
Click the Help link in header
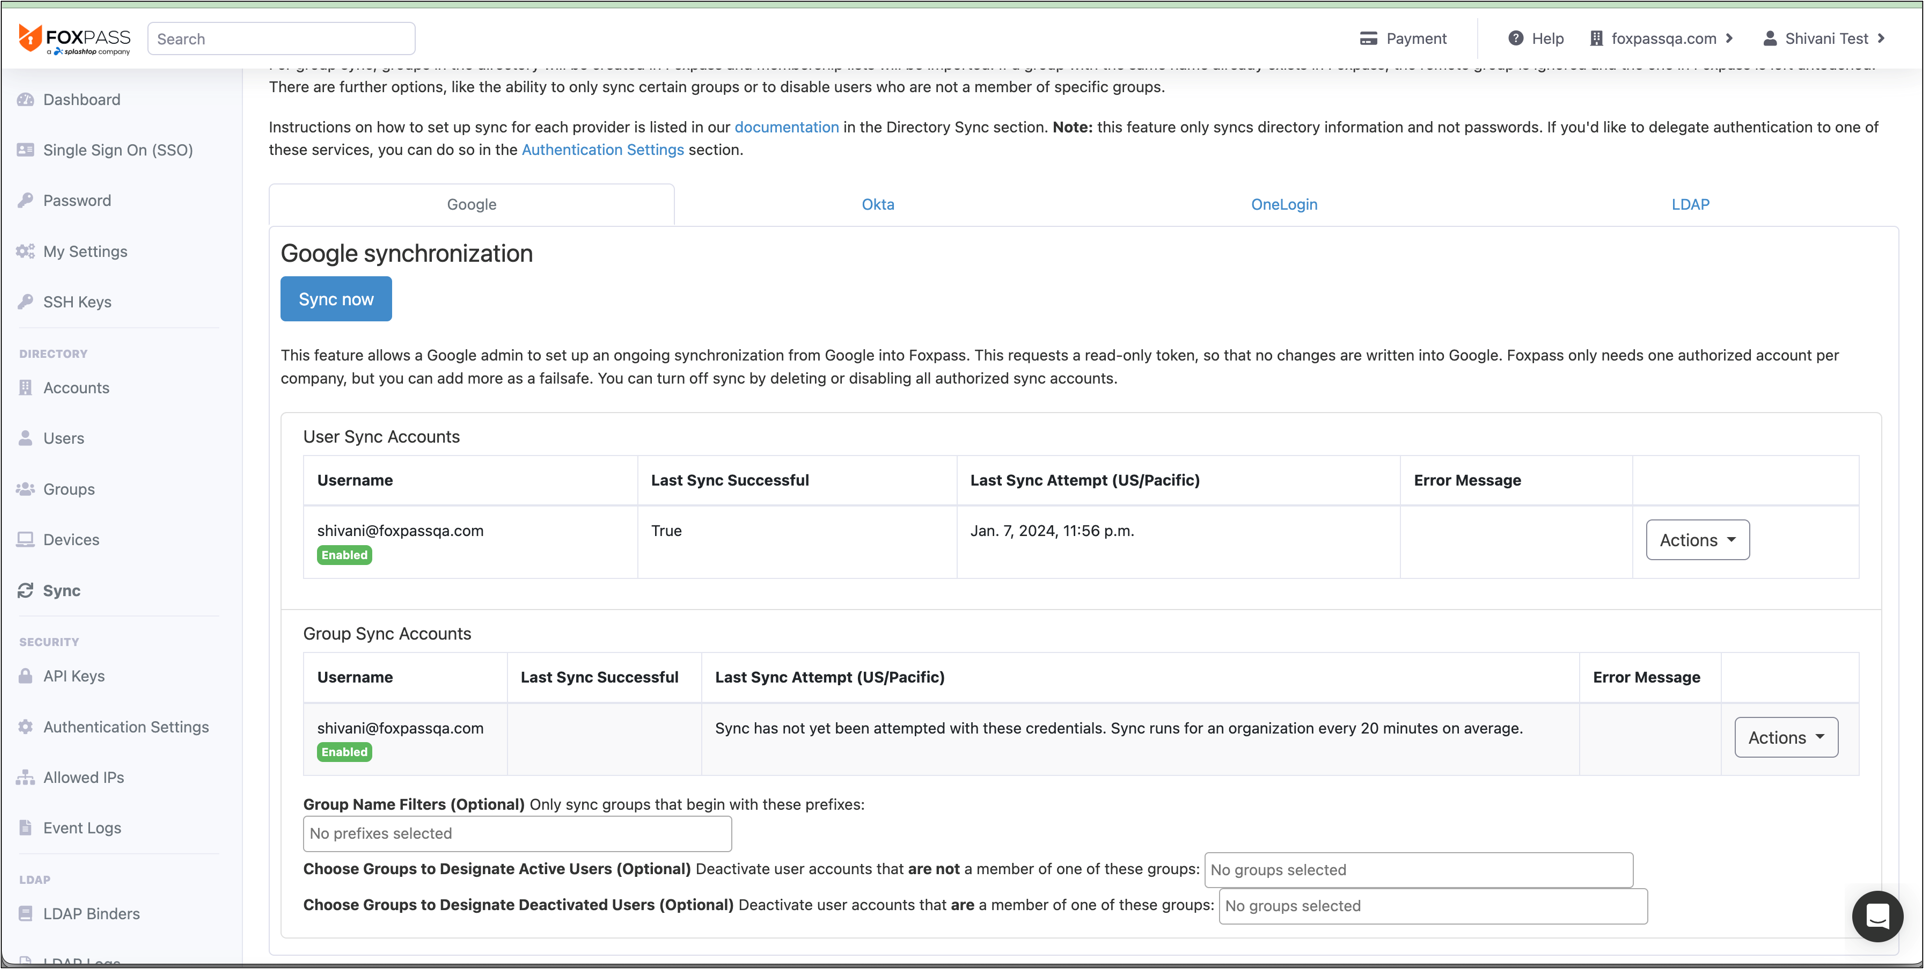[1536, 39]
